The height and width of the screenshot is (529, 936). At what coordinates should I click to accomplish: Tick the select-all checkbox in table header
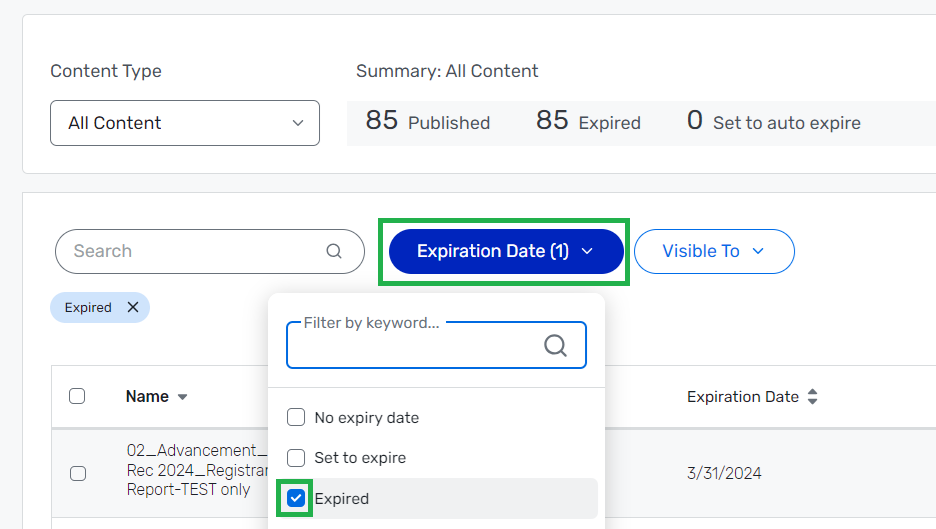(77, 396)
